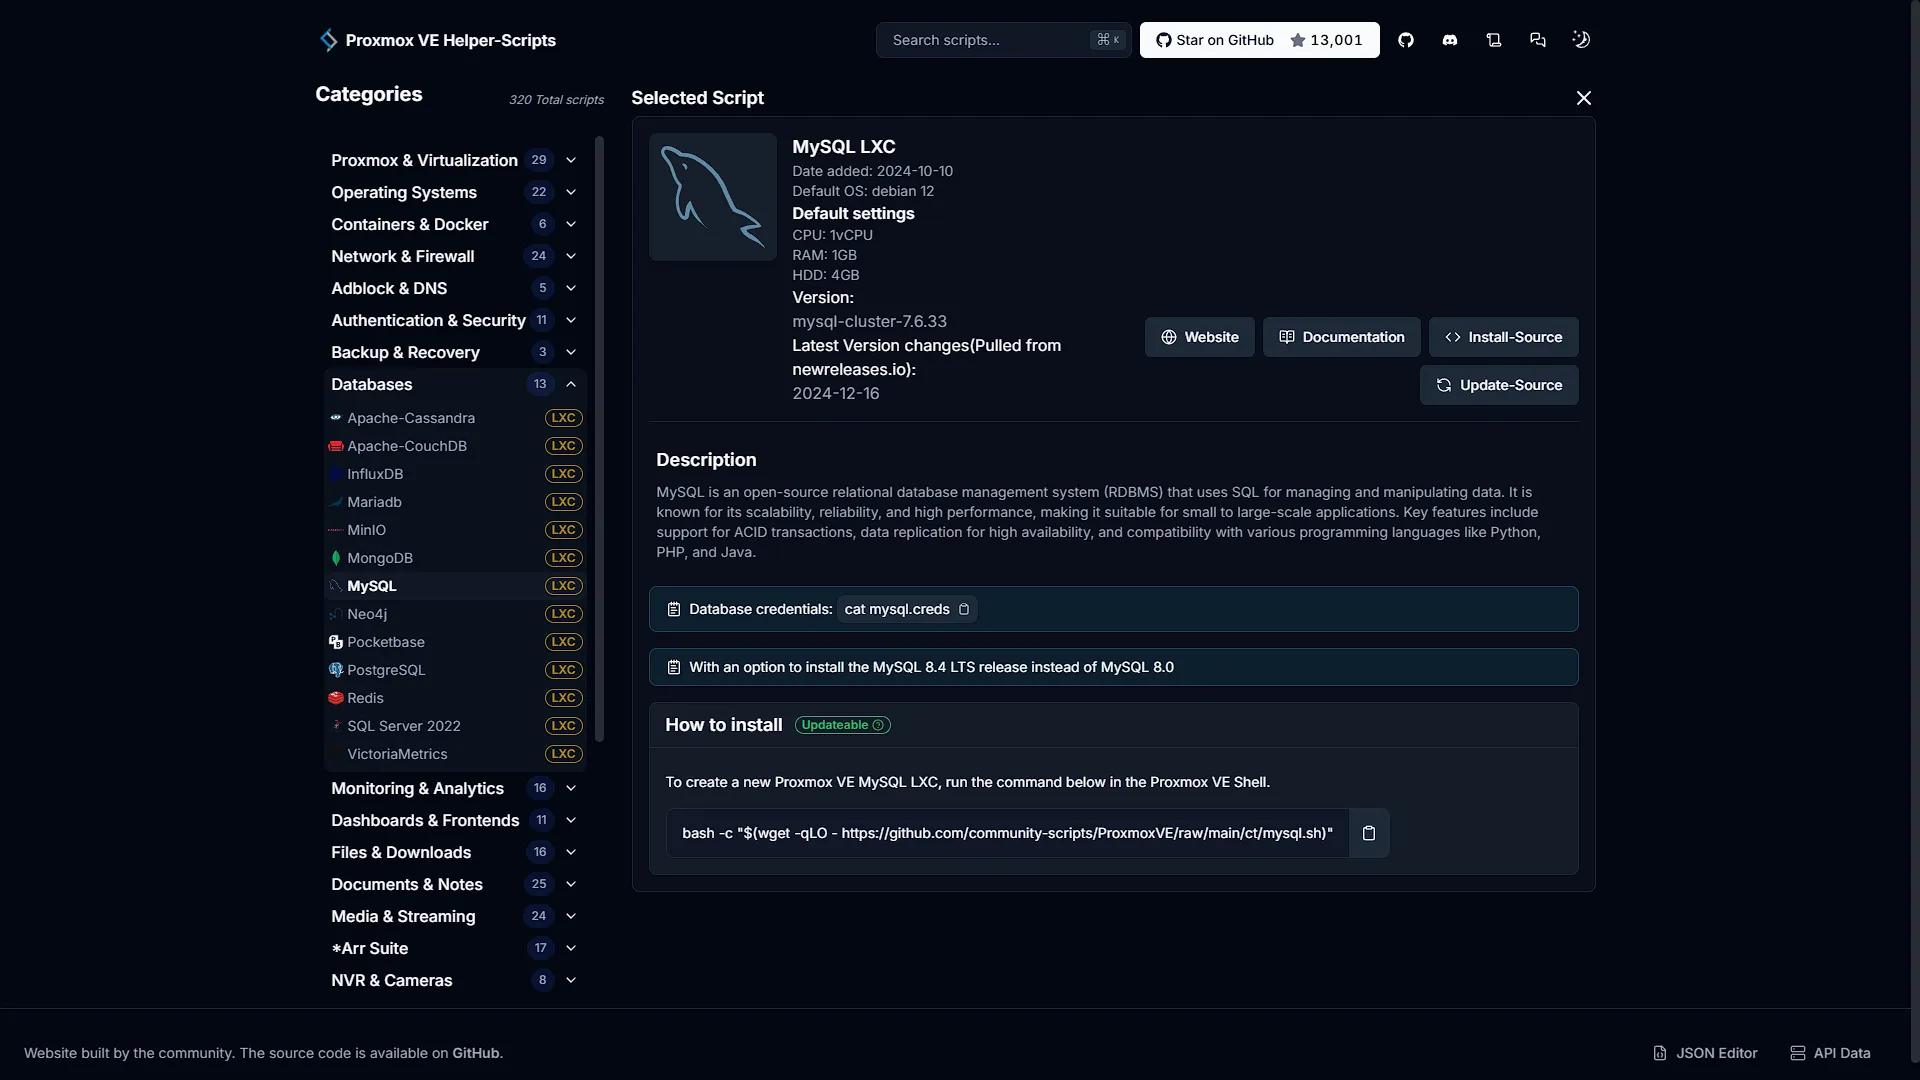Viewport: 1920px width, 1080px height.
Task: Copy the cat mysql.creds command
Action: [x=964, y=609]
